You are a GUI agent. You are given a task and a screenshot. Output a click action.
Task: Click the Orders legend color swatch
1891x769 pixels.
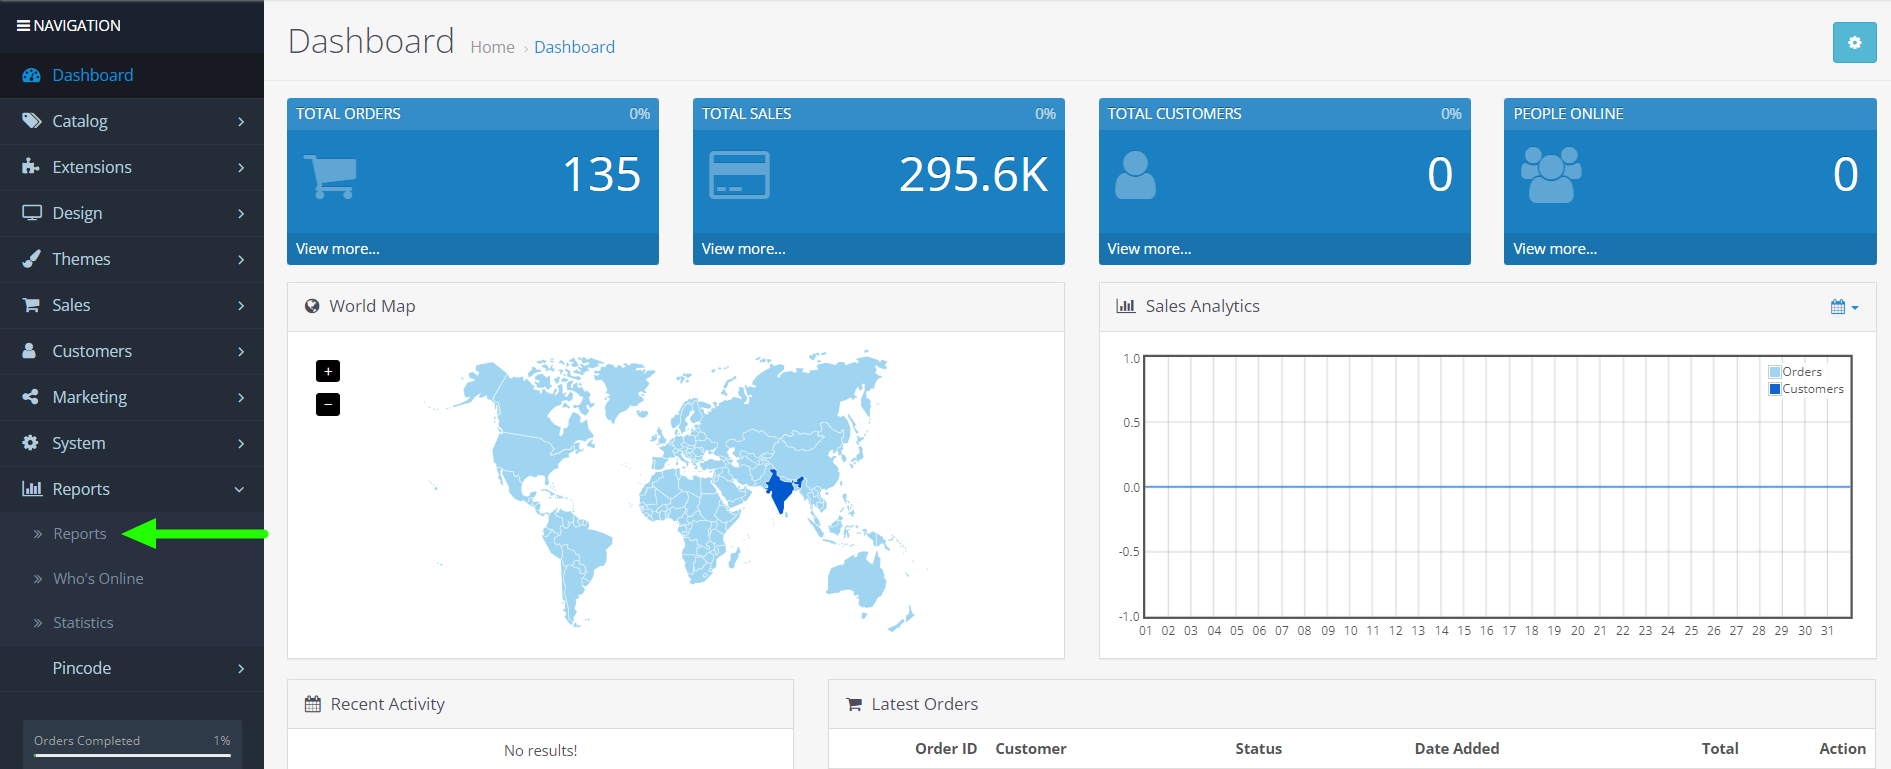(x=1775, y=372)
